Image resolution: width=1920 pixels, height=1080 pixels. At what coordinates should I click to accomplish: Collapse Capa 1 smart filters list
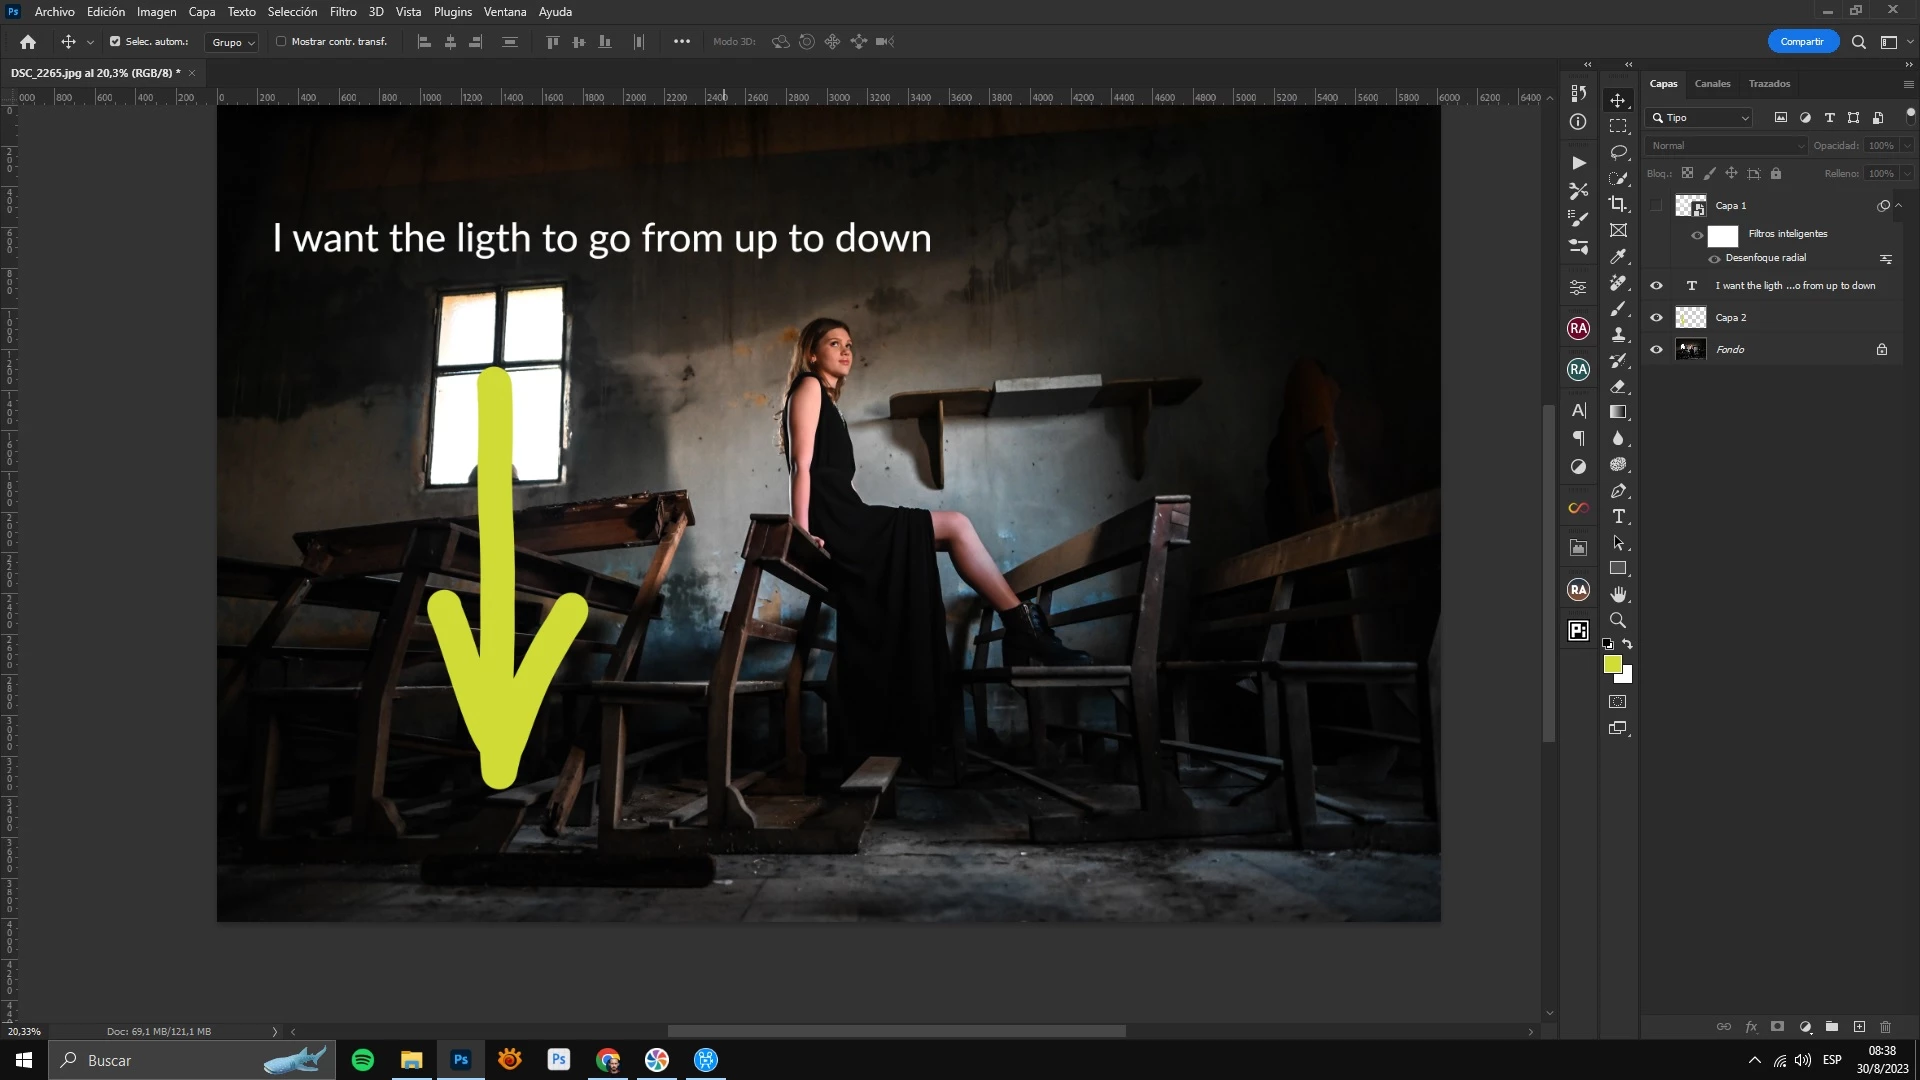click(1899, 206)
